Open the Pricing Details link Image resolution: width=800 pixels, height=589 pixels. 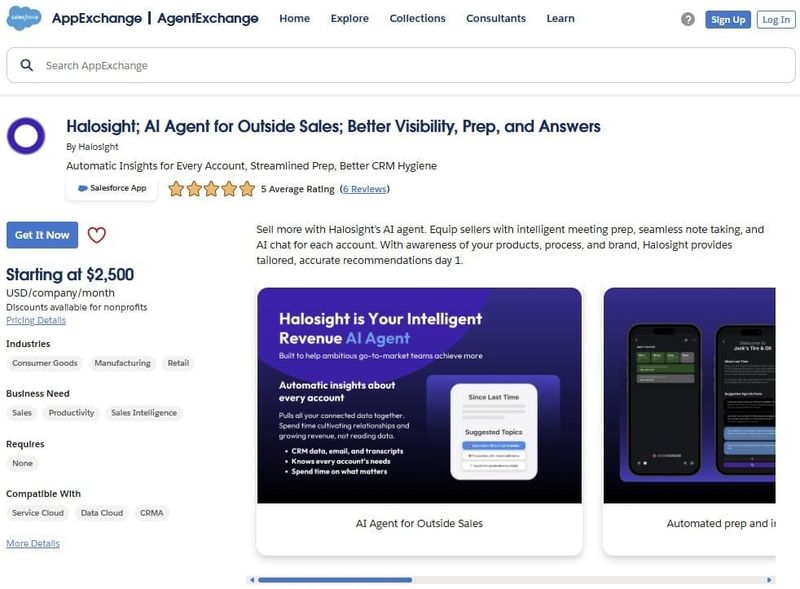36,320
